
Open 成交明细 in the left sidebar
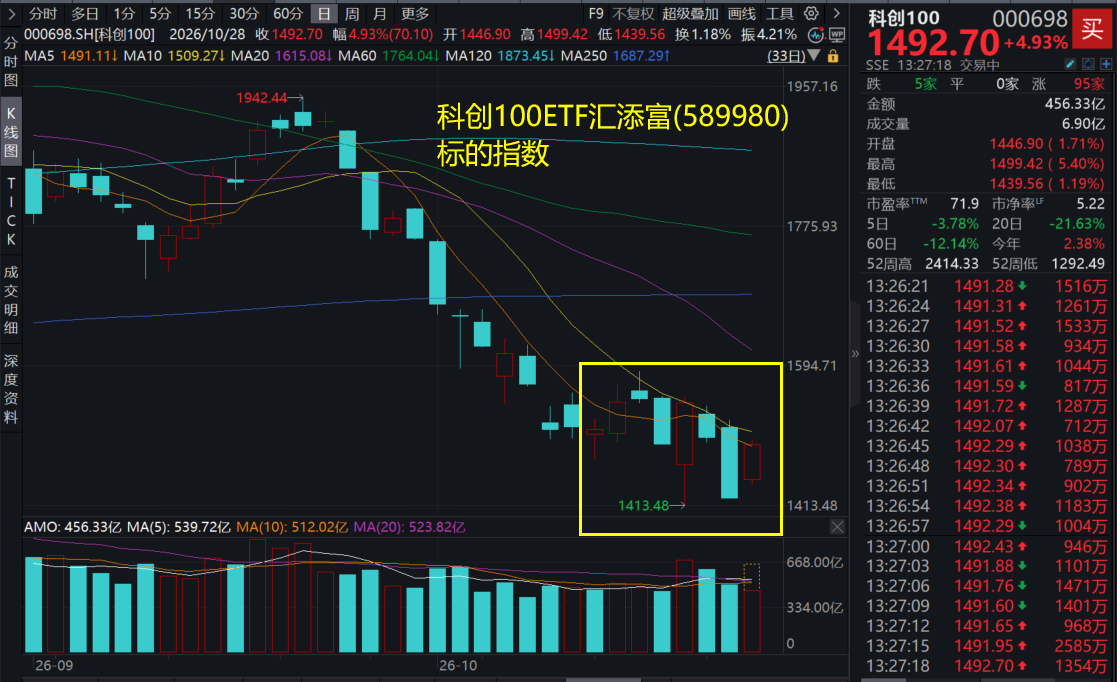tap(11, 299)
